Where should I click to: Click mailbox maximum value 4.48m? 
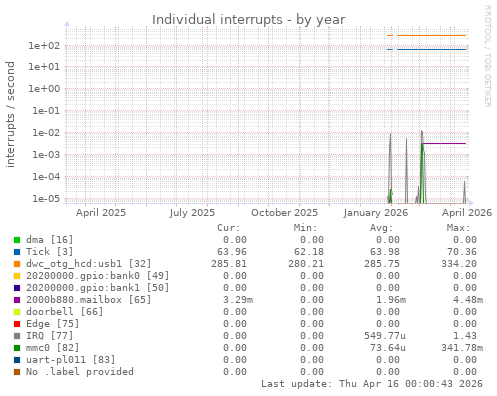[x=468, y=300]
